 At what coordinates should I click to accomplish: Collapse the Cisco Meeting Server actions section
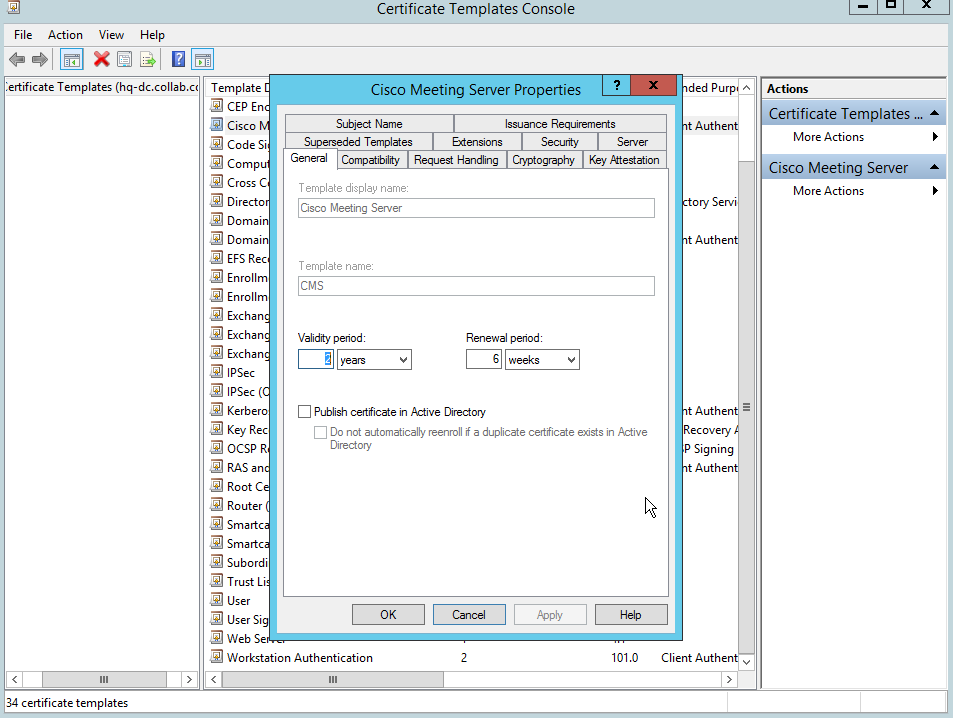click(934, 167)
